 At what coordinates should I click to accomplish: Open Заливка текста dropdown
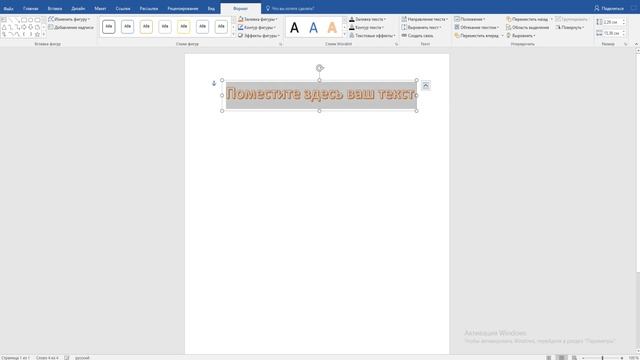[367, 19]
